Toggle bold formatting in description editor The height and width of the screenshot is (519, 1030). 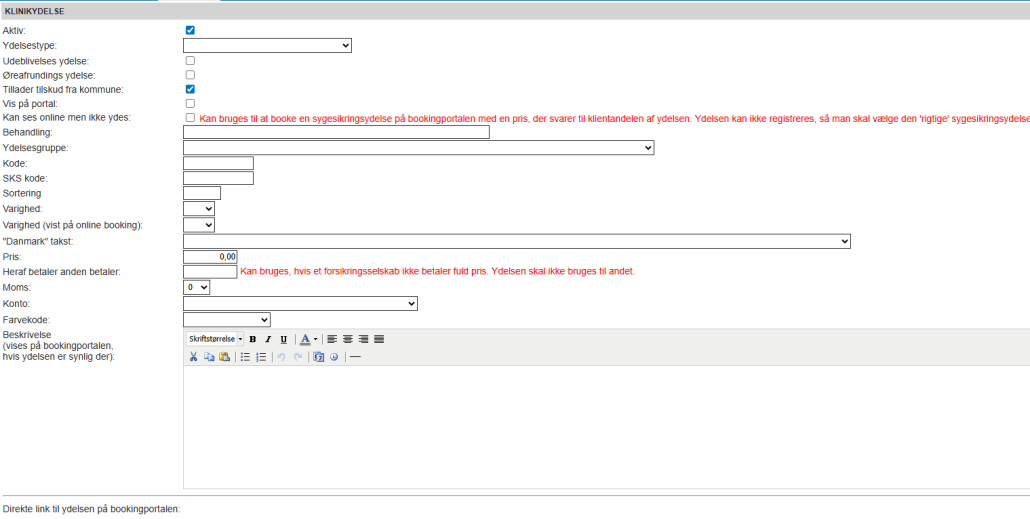point(253,339)
